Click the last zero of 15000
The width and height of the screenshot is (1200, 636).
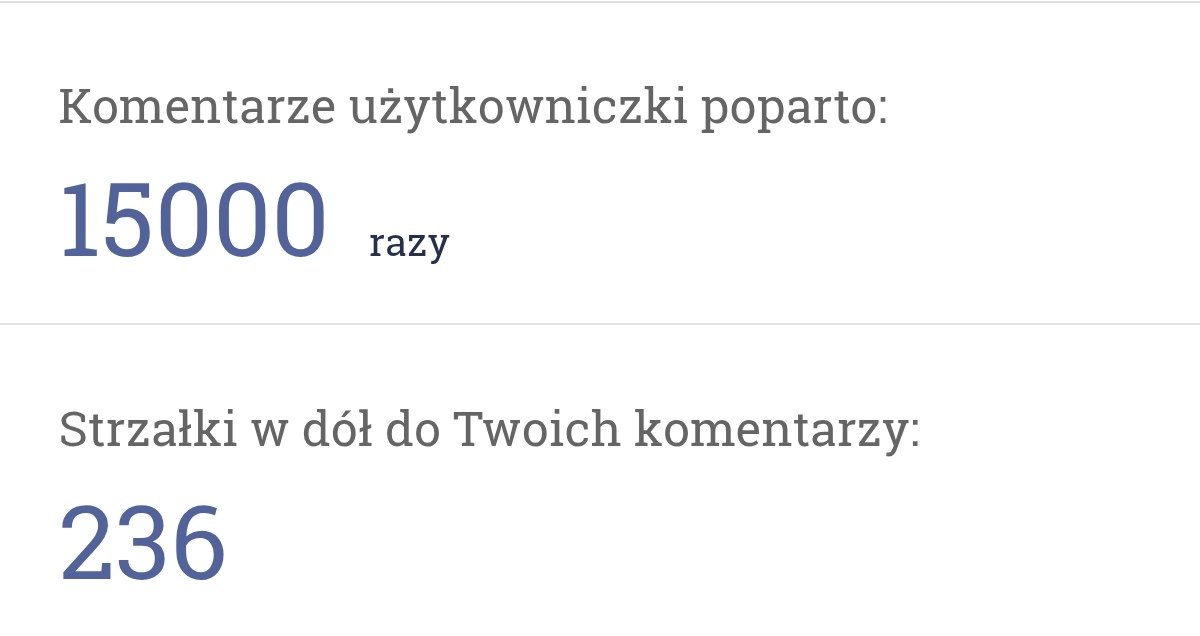click(298, 221)
